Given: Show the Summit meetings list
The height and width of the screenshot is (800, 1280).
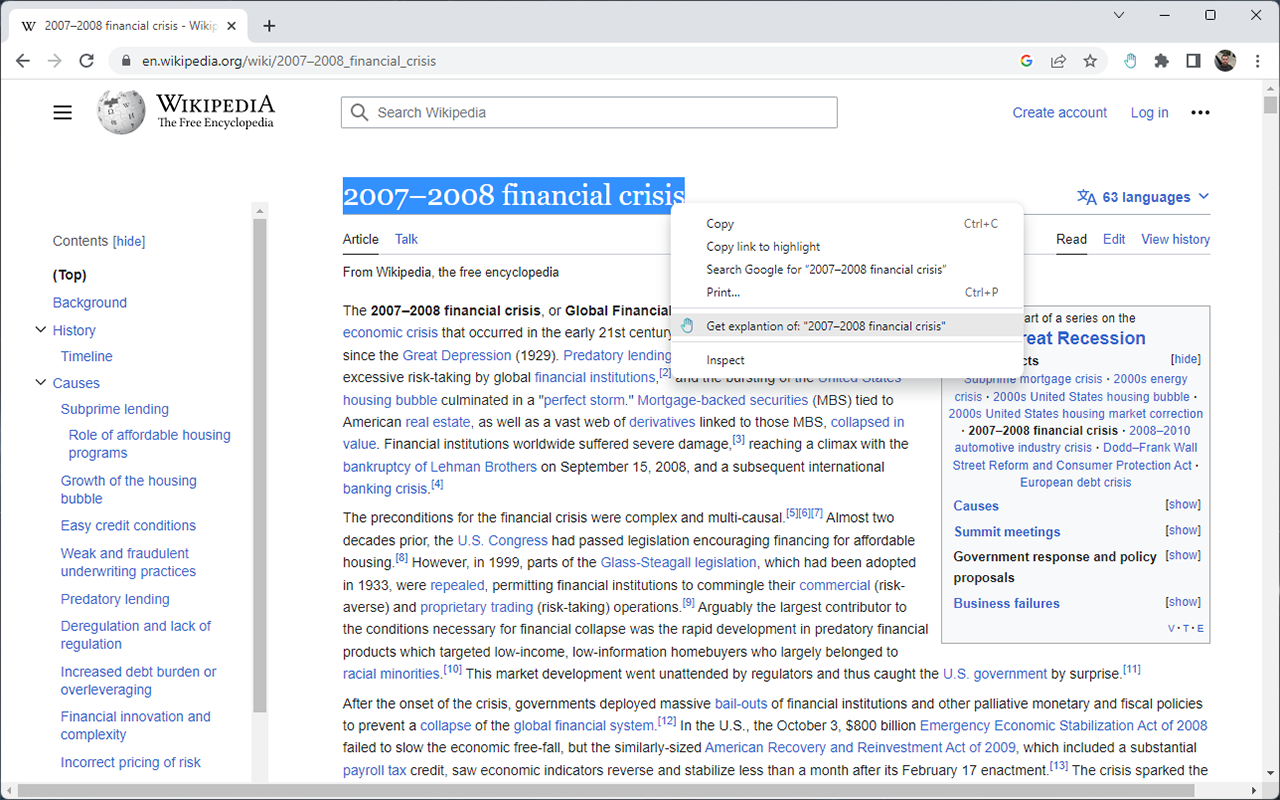Looking at the screenshot, I should pyautogui.click(x=1182, y=530).
